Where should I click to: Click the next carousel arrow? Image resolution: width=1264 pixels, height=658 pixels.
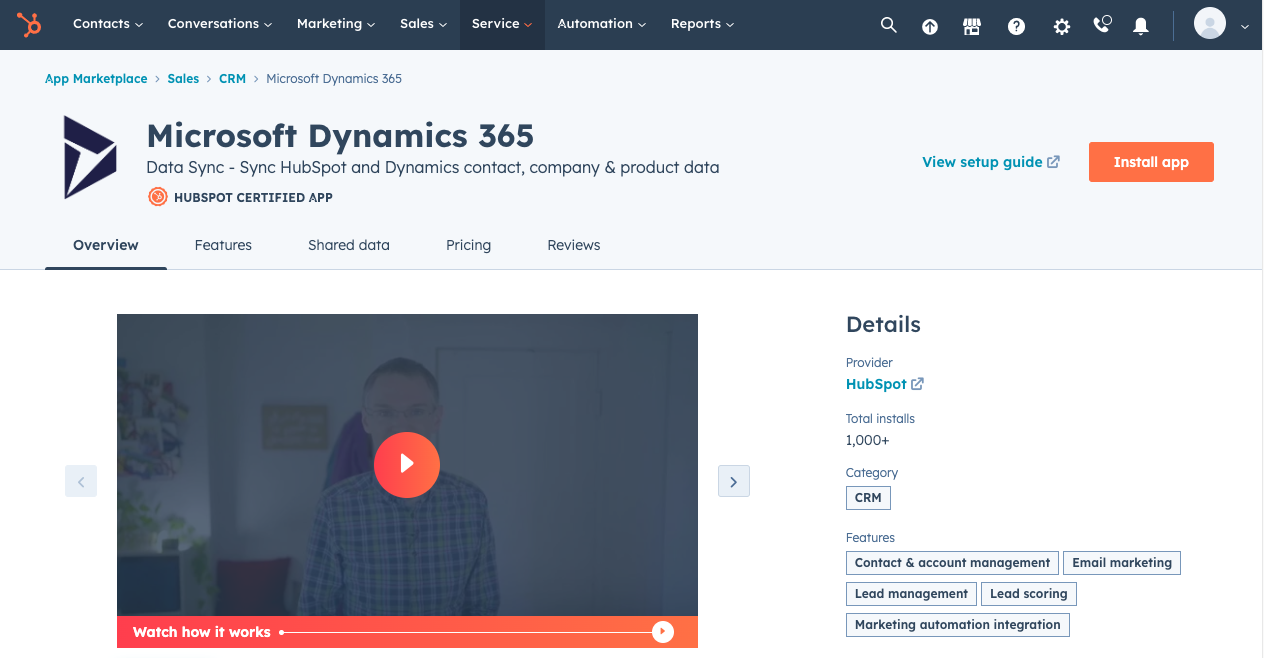(x=733, y=481)
